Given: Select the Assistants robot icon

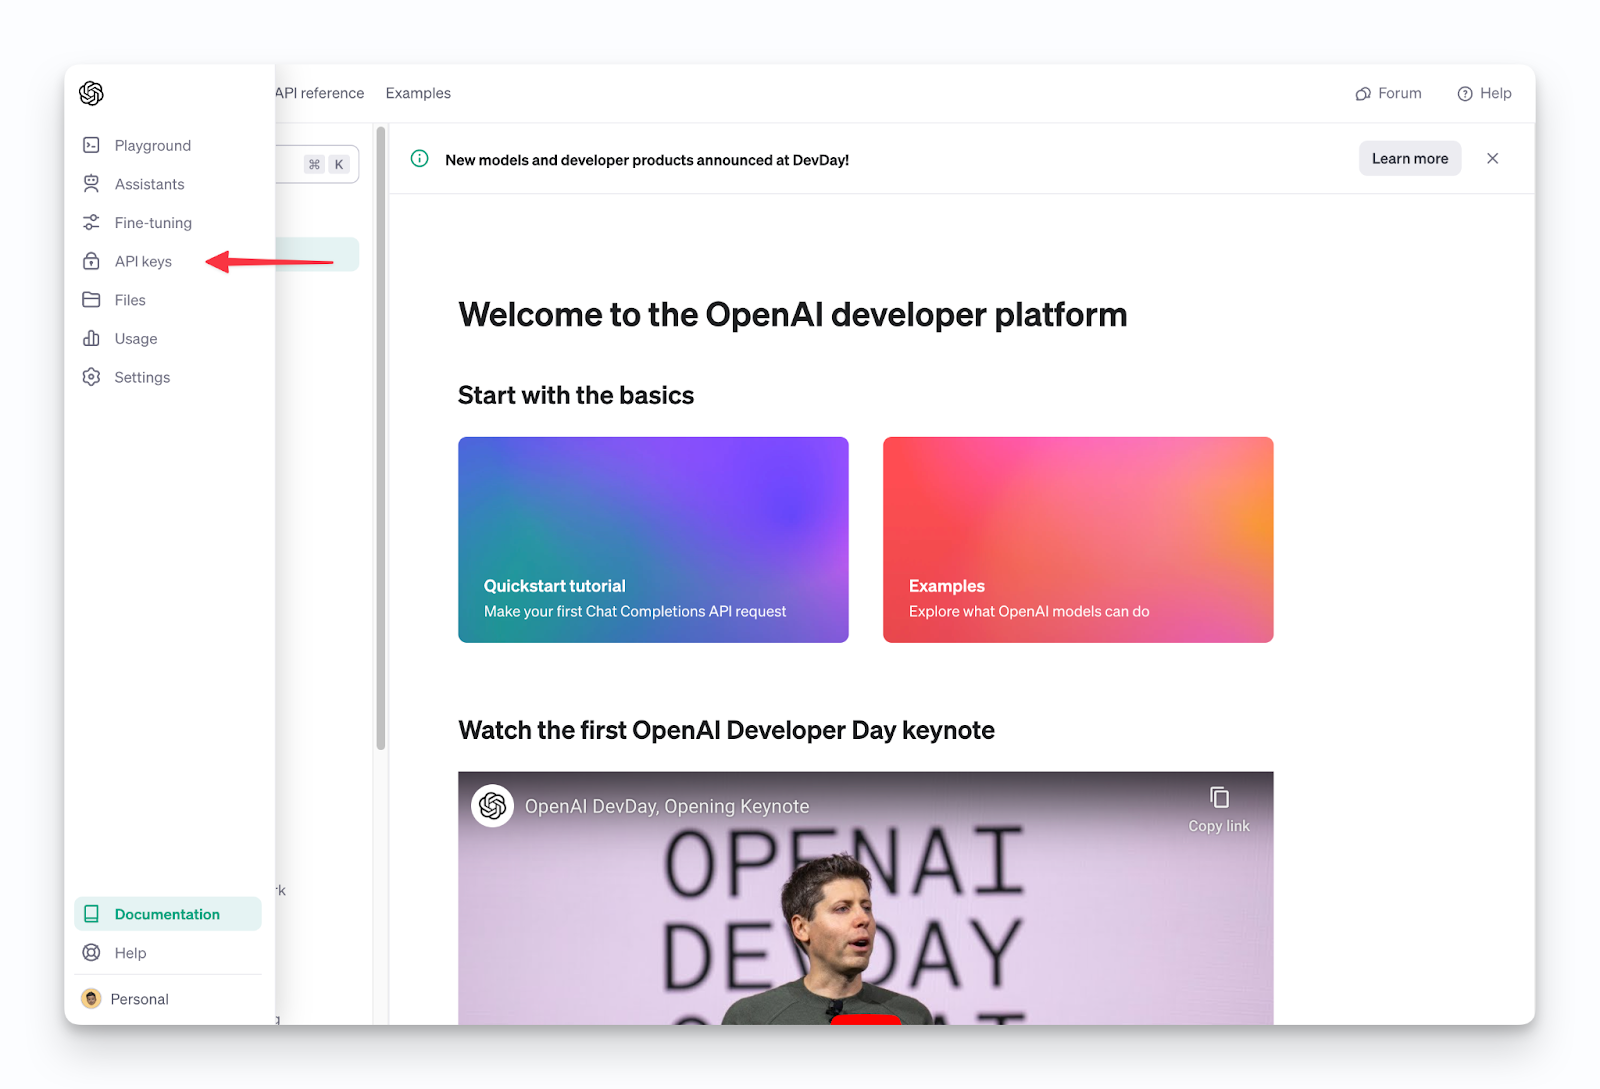Looking at the screenshot, I should click(x=91, y=184).
